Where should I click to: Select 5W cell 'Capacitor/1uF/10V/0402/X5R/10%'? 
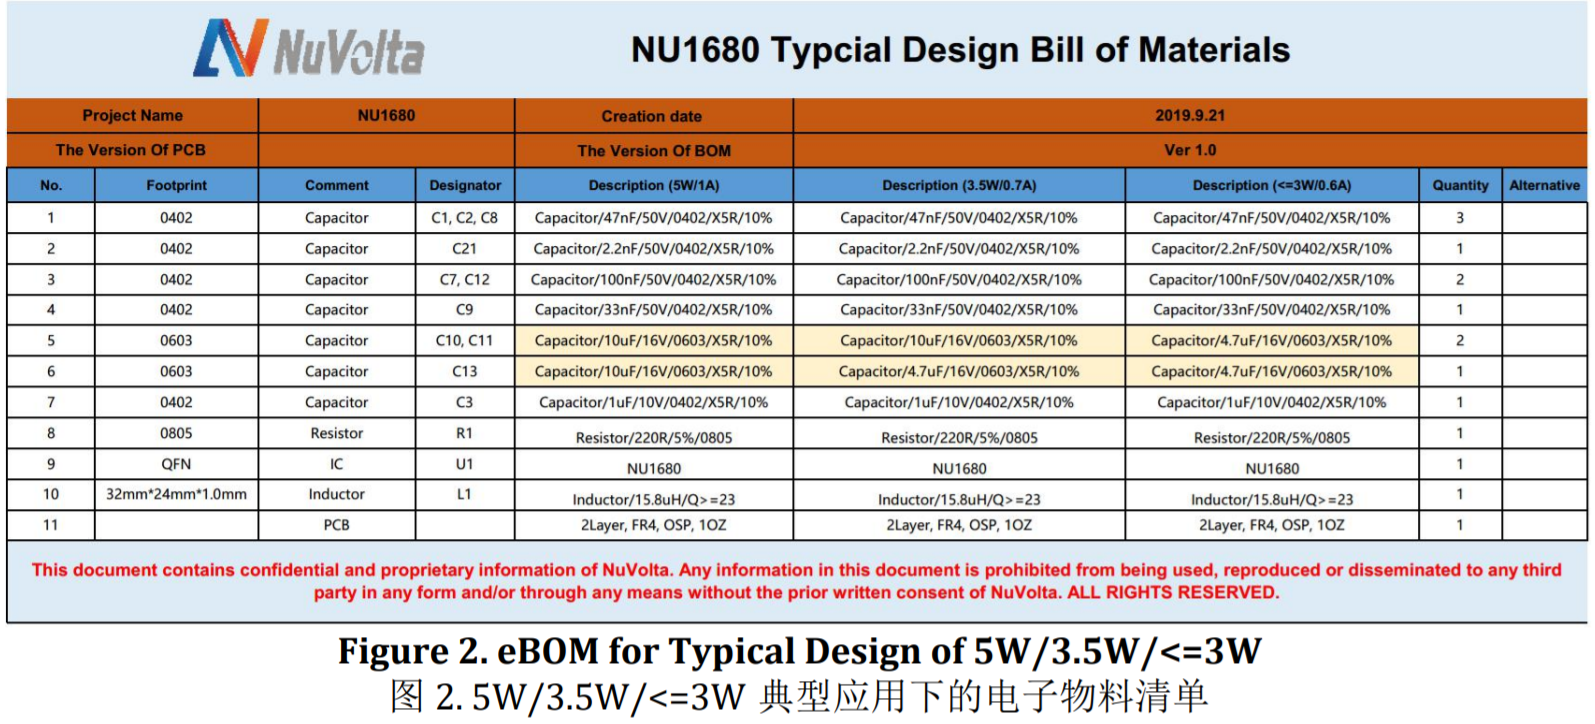654,402
